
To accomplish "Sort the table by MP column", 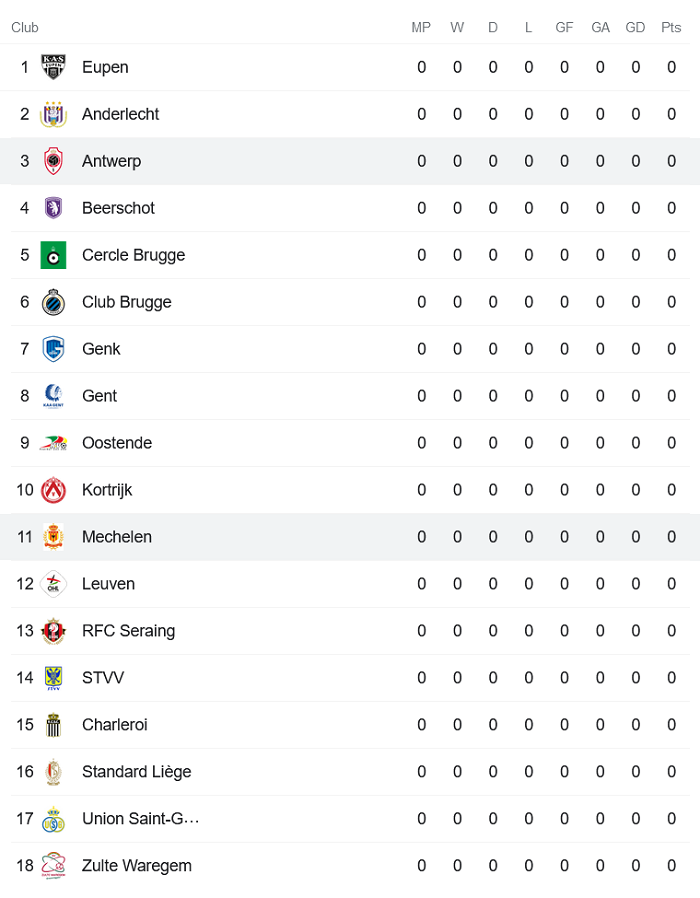I will 421,28.
